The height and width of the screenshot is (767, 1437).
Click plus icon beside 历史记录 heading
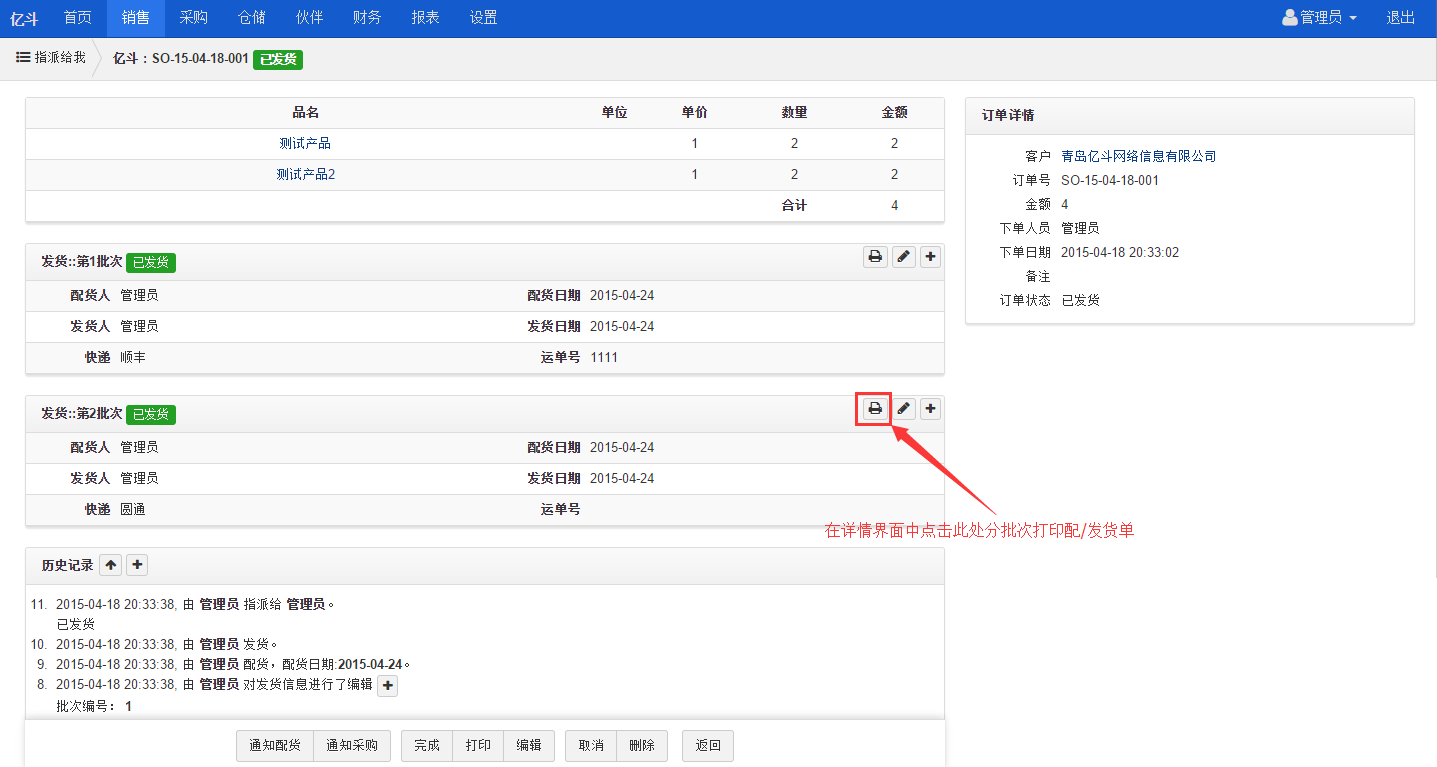pyautogui.click(x=138, y=565)
